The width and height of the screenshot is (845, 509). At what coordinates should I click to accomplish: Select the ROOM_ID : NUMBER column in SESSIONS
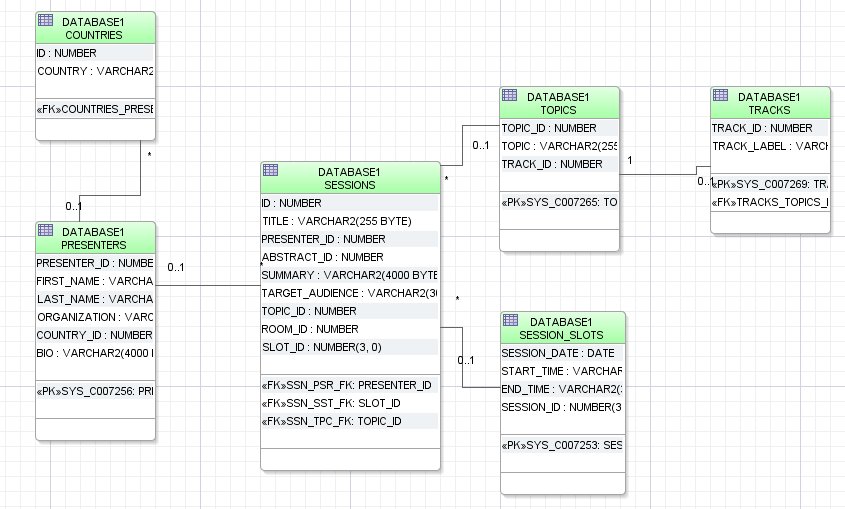tap(310, 329)
